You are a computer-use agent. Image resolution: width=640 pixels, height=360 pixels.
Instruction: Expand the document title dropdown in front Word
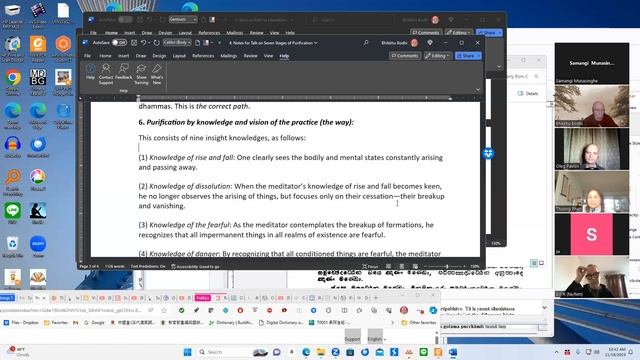coord(316,43)
